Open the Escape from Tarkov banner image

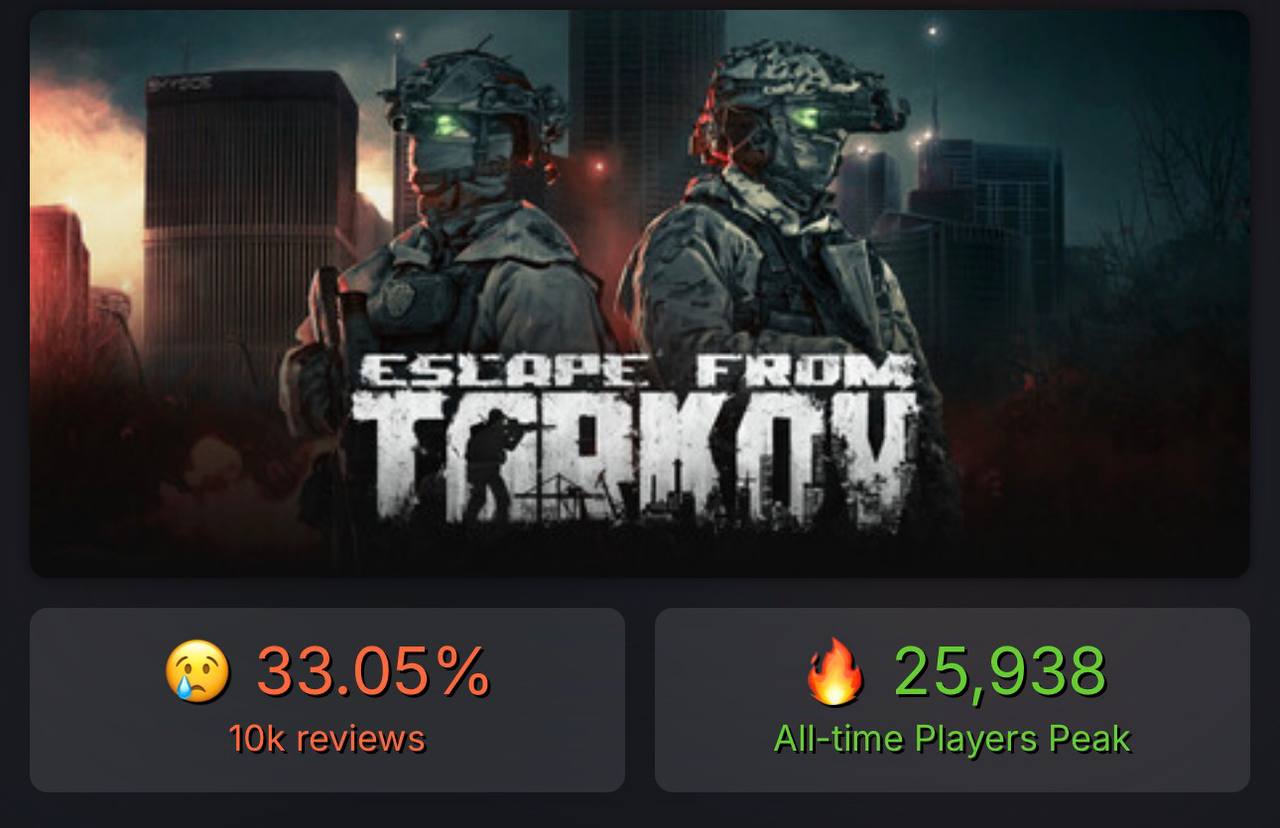pos(640,294)
